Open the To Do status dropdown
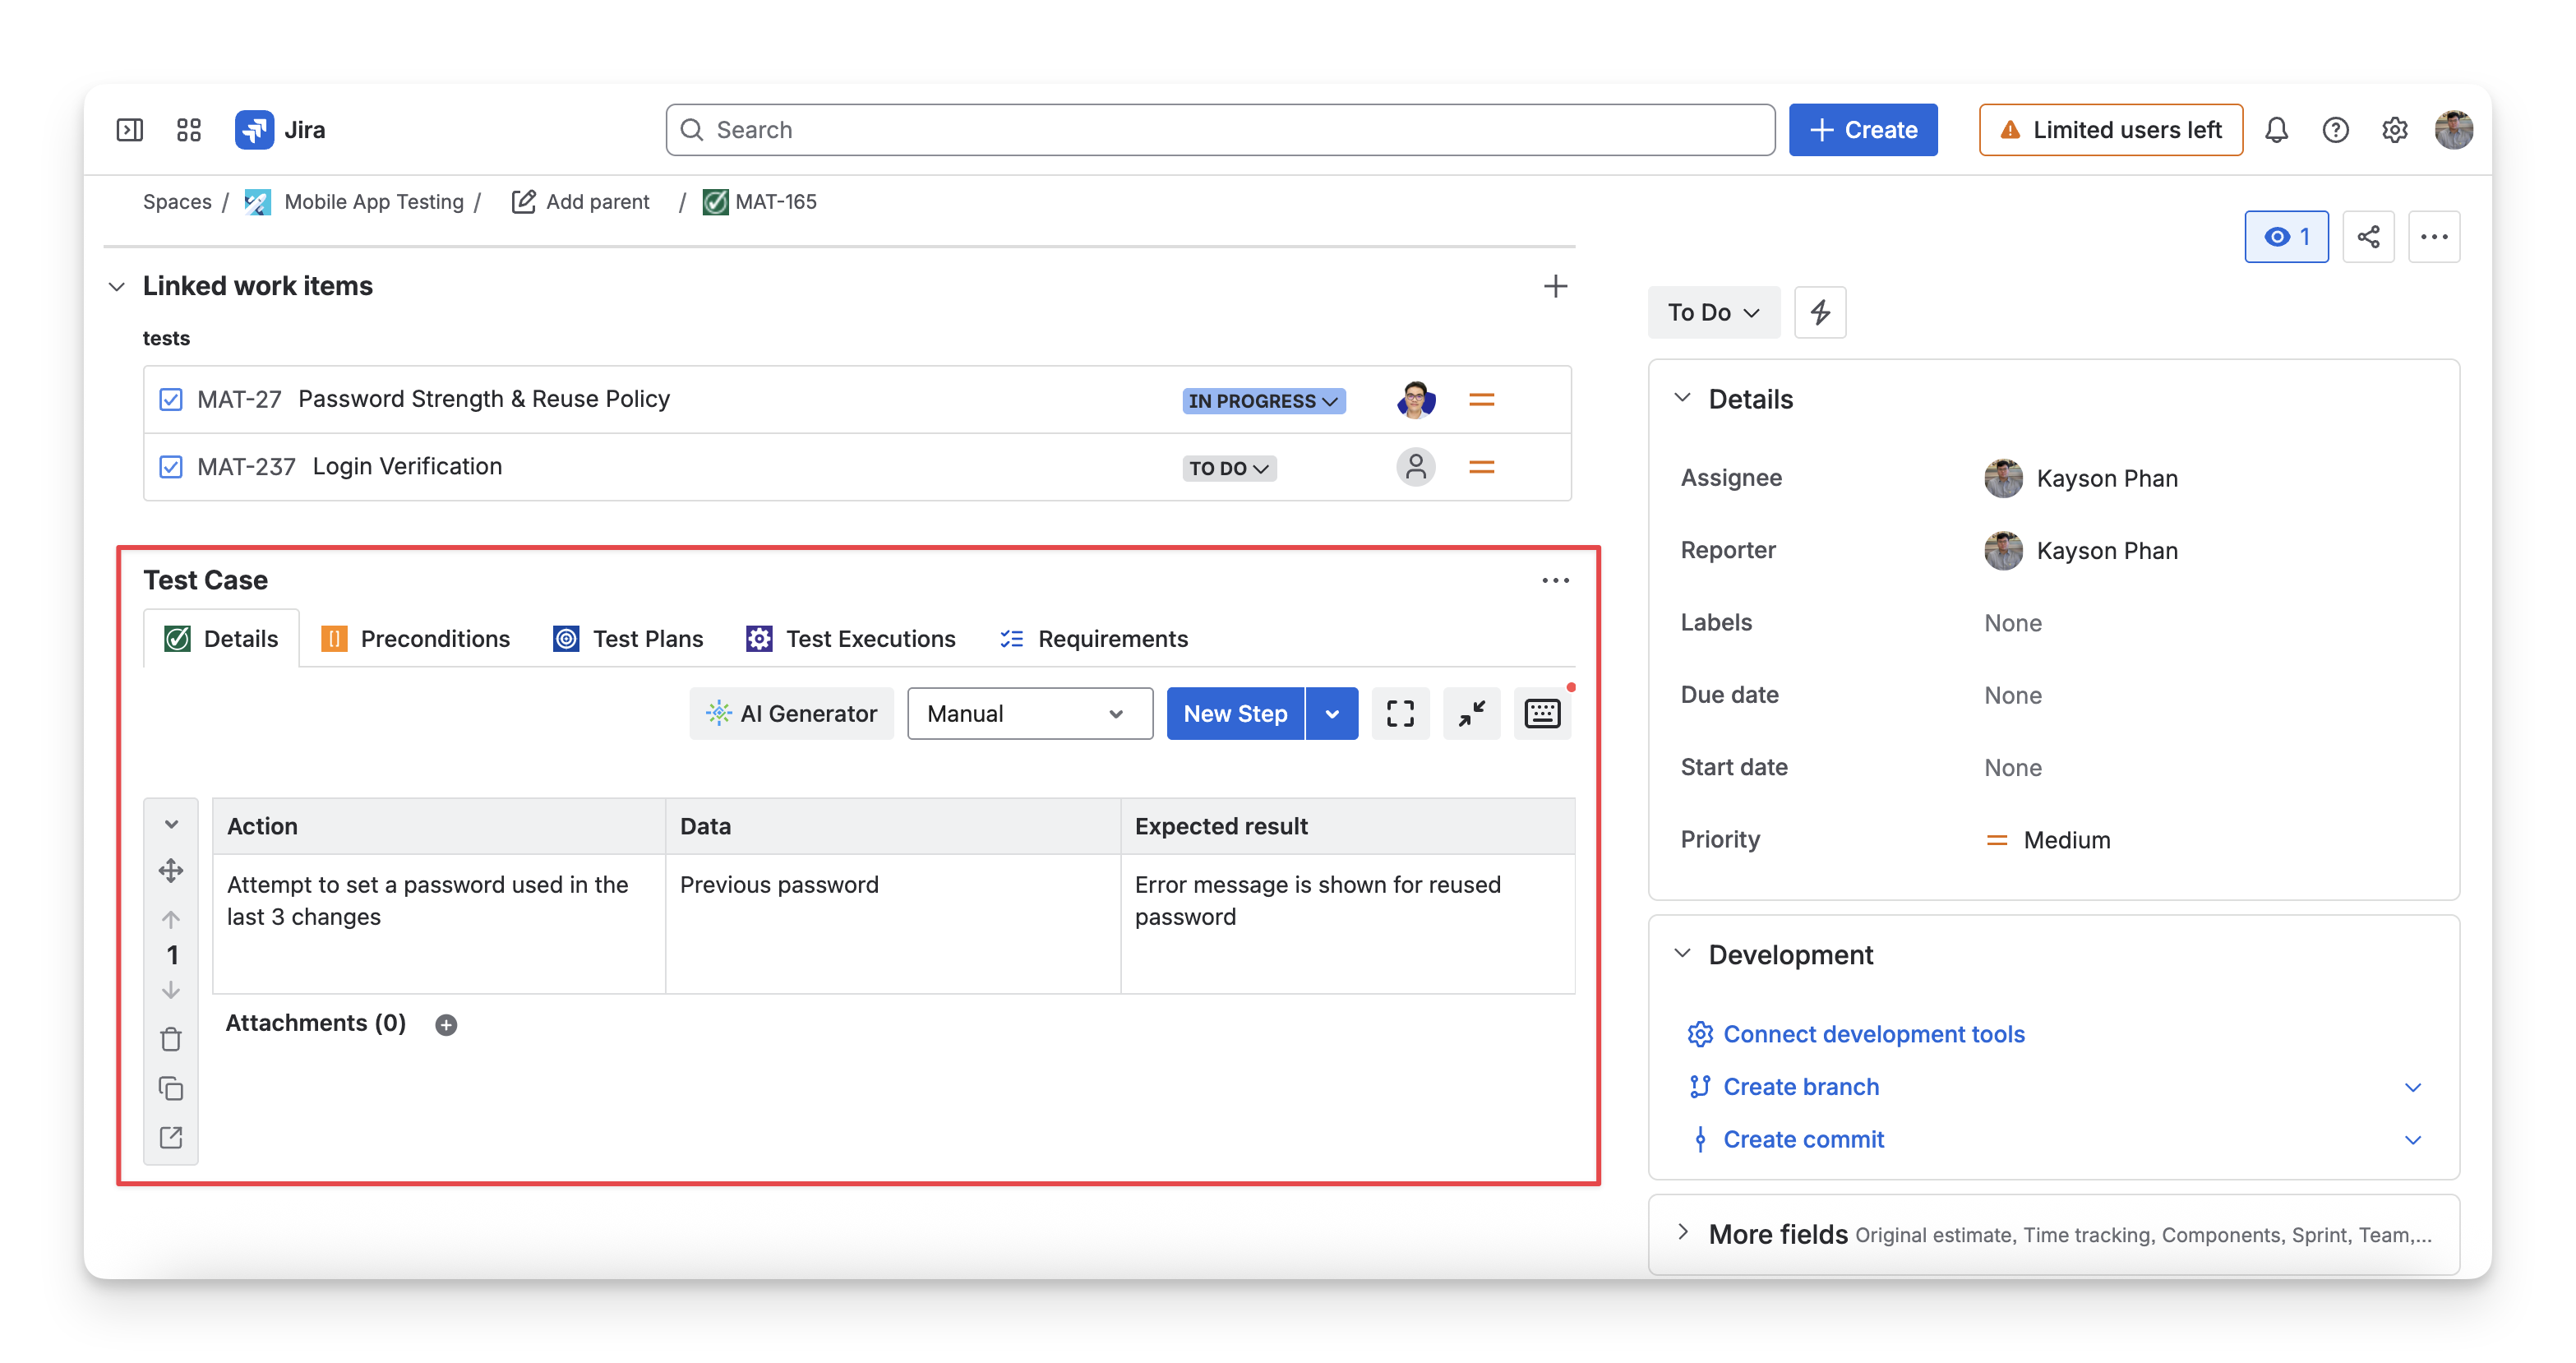Viewport: 2576px width, 1363px height. click(1713, 313)
